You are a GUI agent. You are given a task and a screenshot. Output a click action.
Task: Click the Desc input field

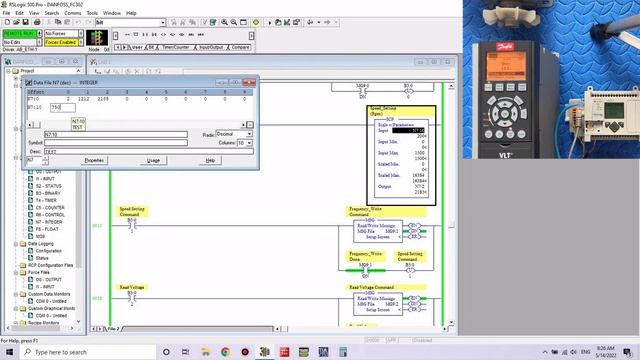(x=149, y=151)
